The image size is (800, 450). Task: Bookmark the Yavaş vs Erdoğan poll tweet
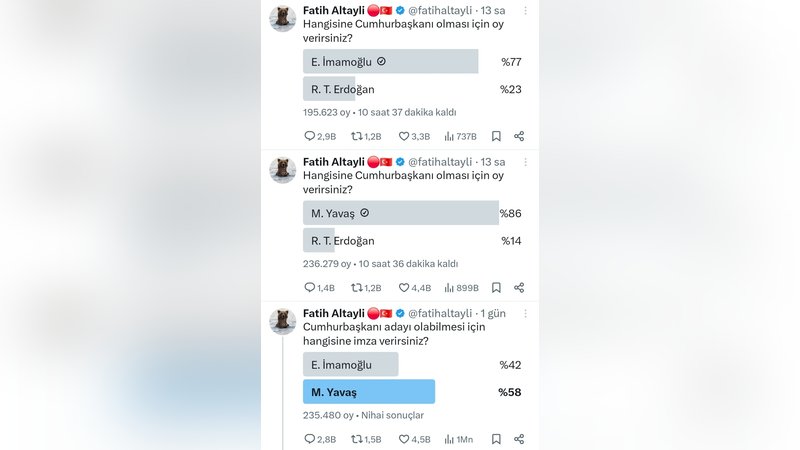click(496, 287)
